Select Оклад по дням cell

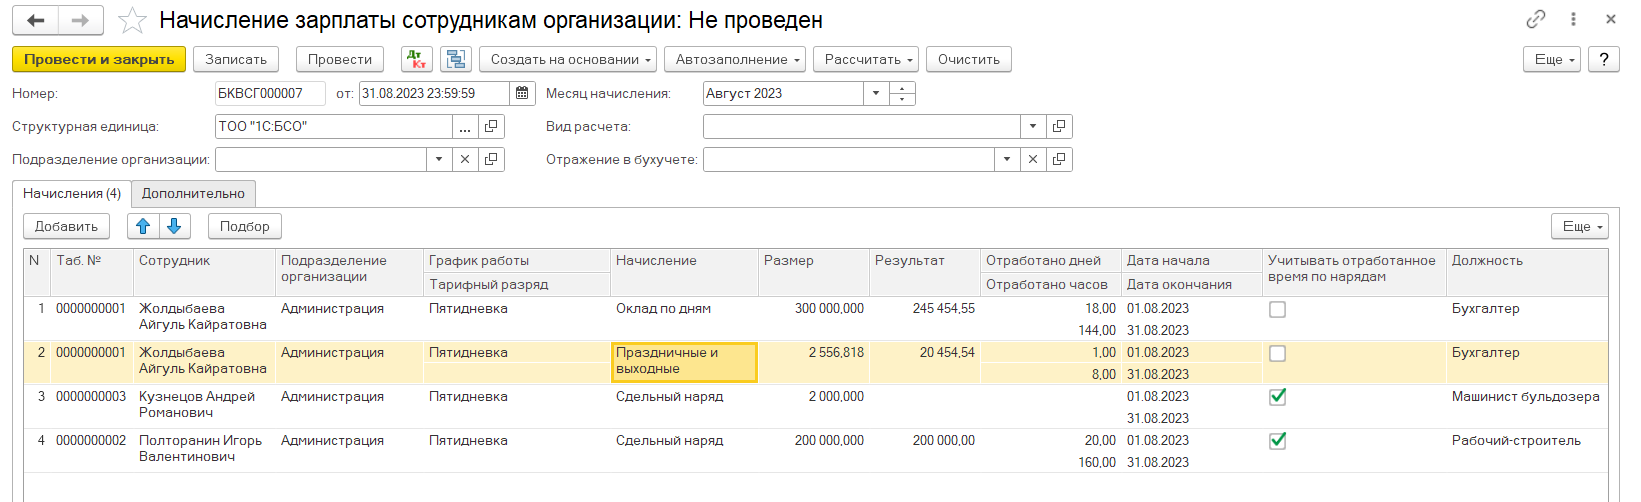coord(684,318)
